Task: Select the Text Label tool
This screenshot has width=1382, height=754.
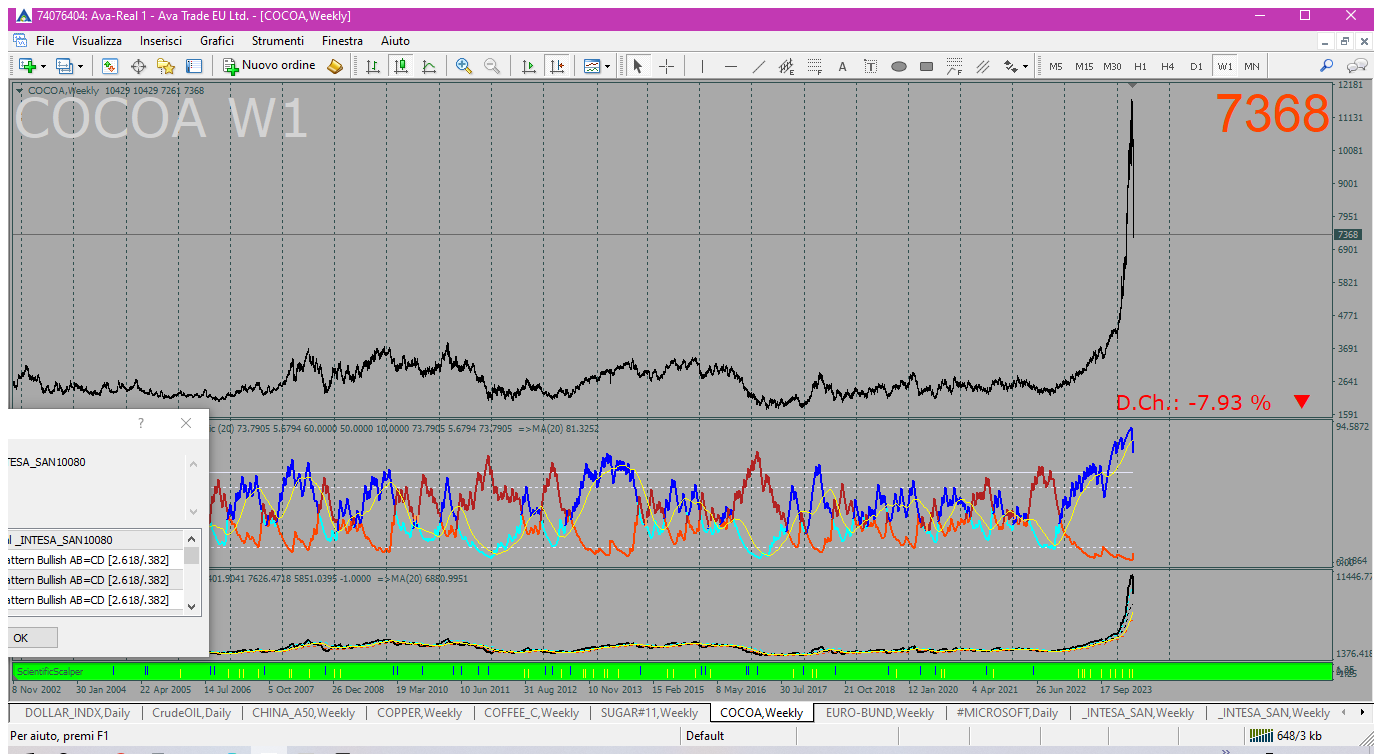Action: 871,66
